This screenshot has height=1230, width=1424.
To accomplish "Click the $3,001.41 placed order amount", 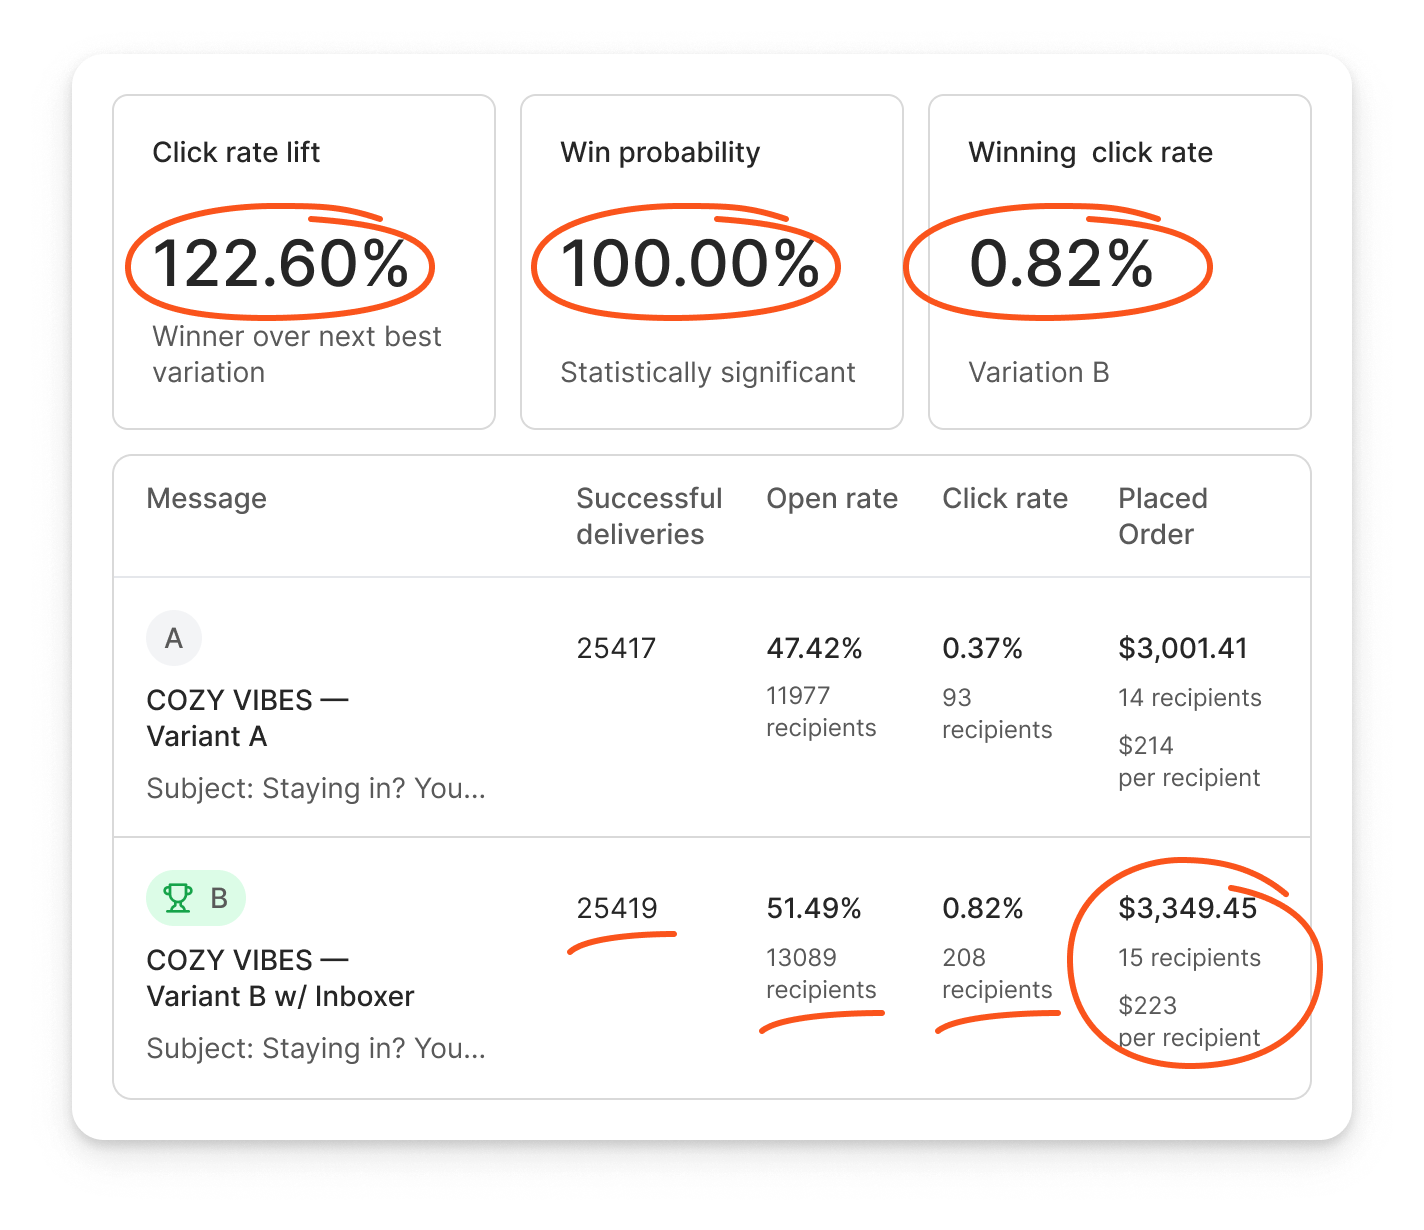I will coord(1182,648).
